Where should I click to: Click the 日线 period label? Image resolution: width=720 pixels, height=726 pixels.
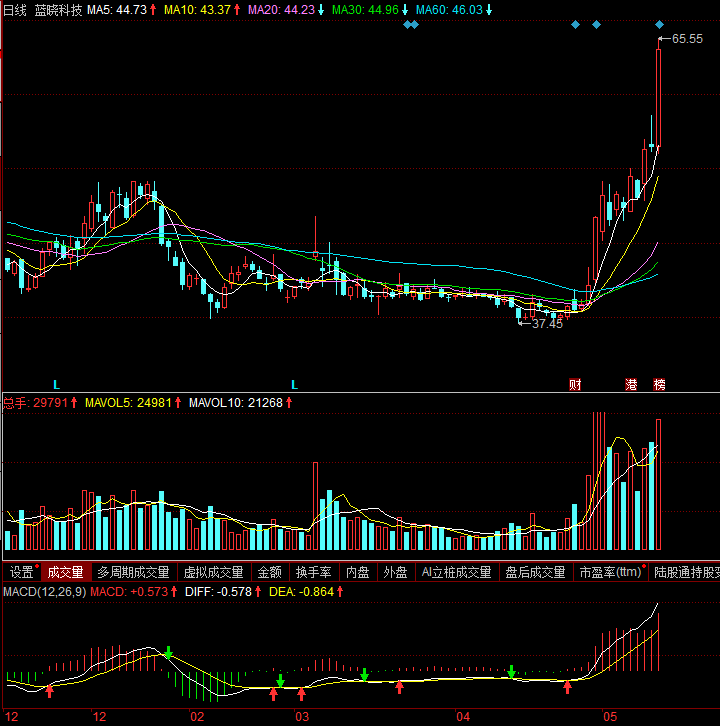15,10
